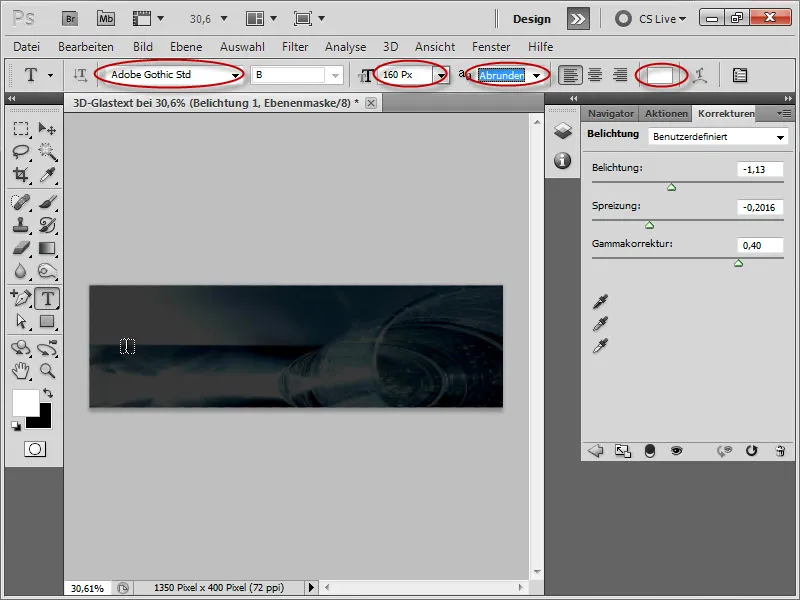Open the zoom level 30,6 dropdown
Viewport: 800px width, 600px height.
(x=223, y=19)
